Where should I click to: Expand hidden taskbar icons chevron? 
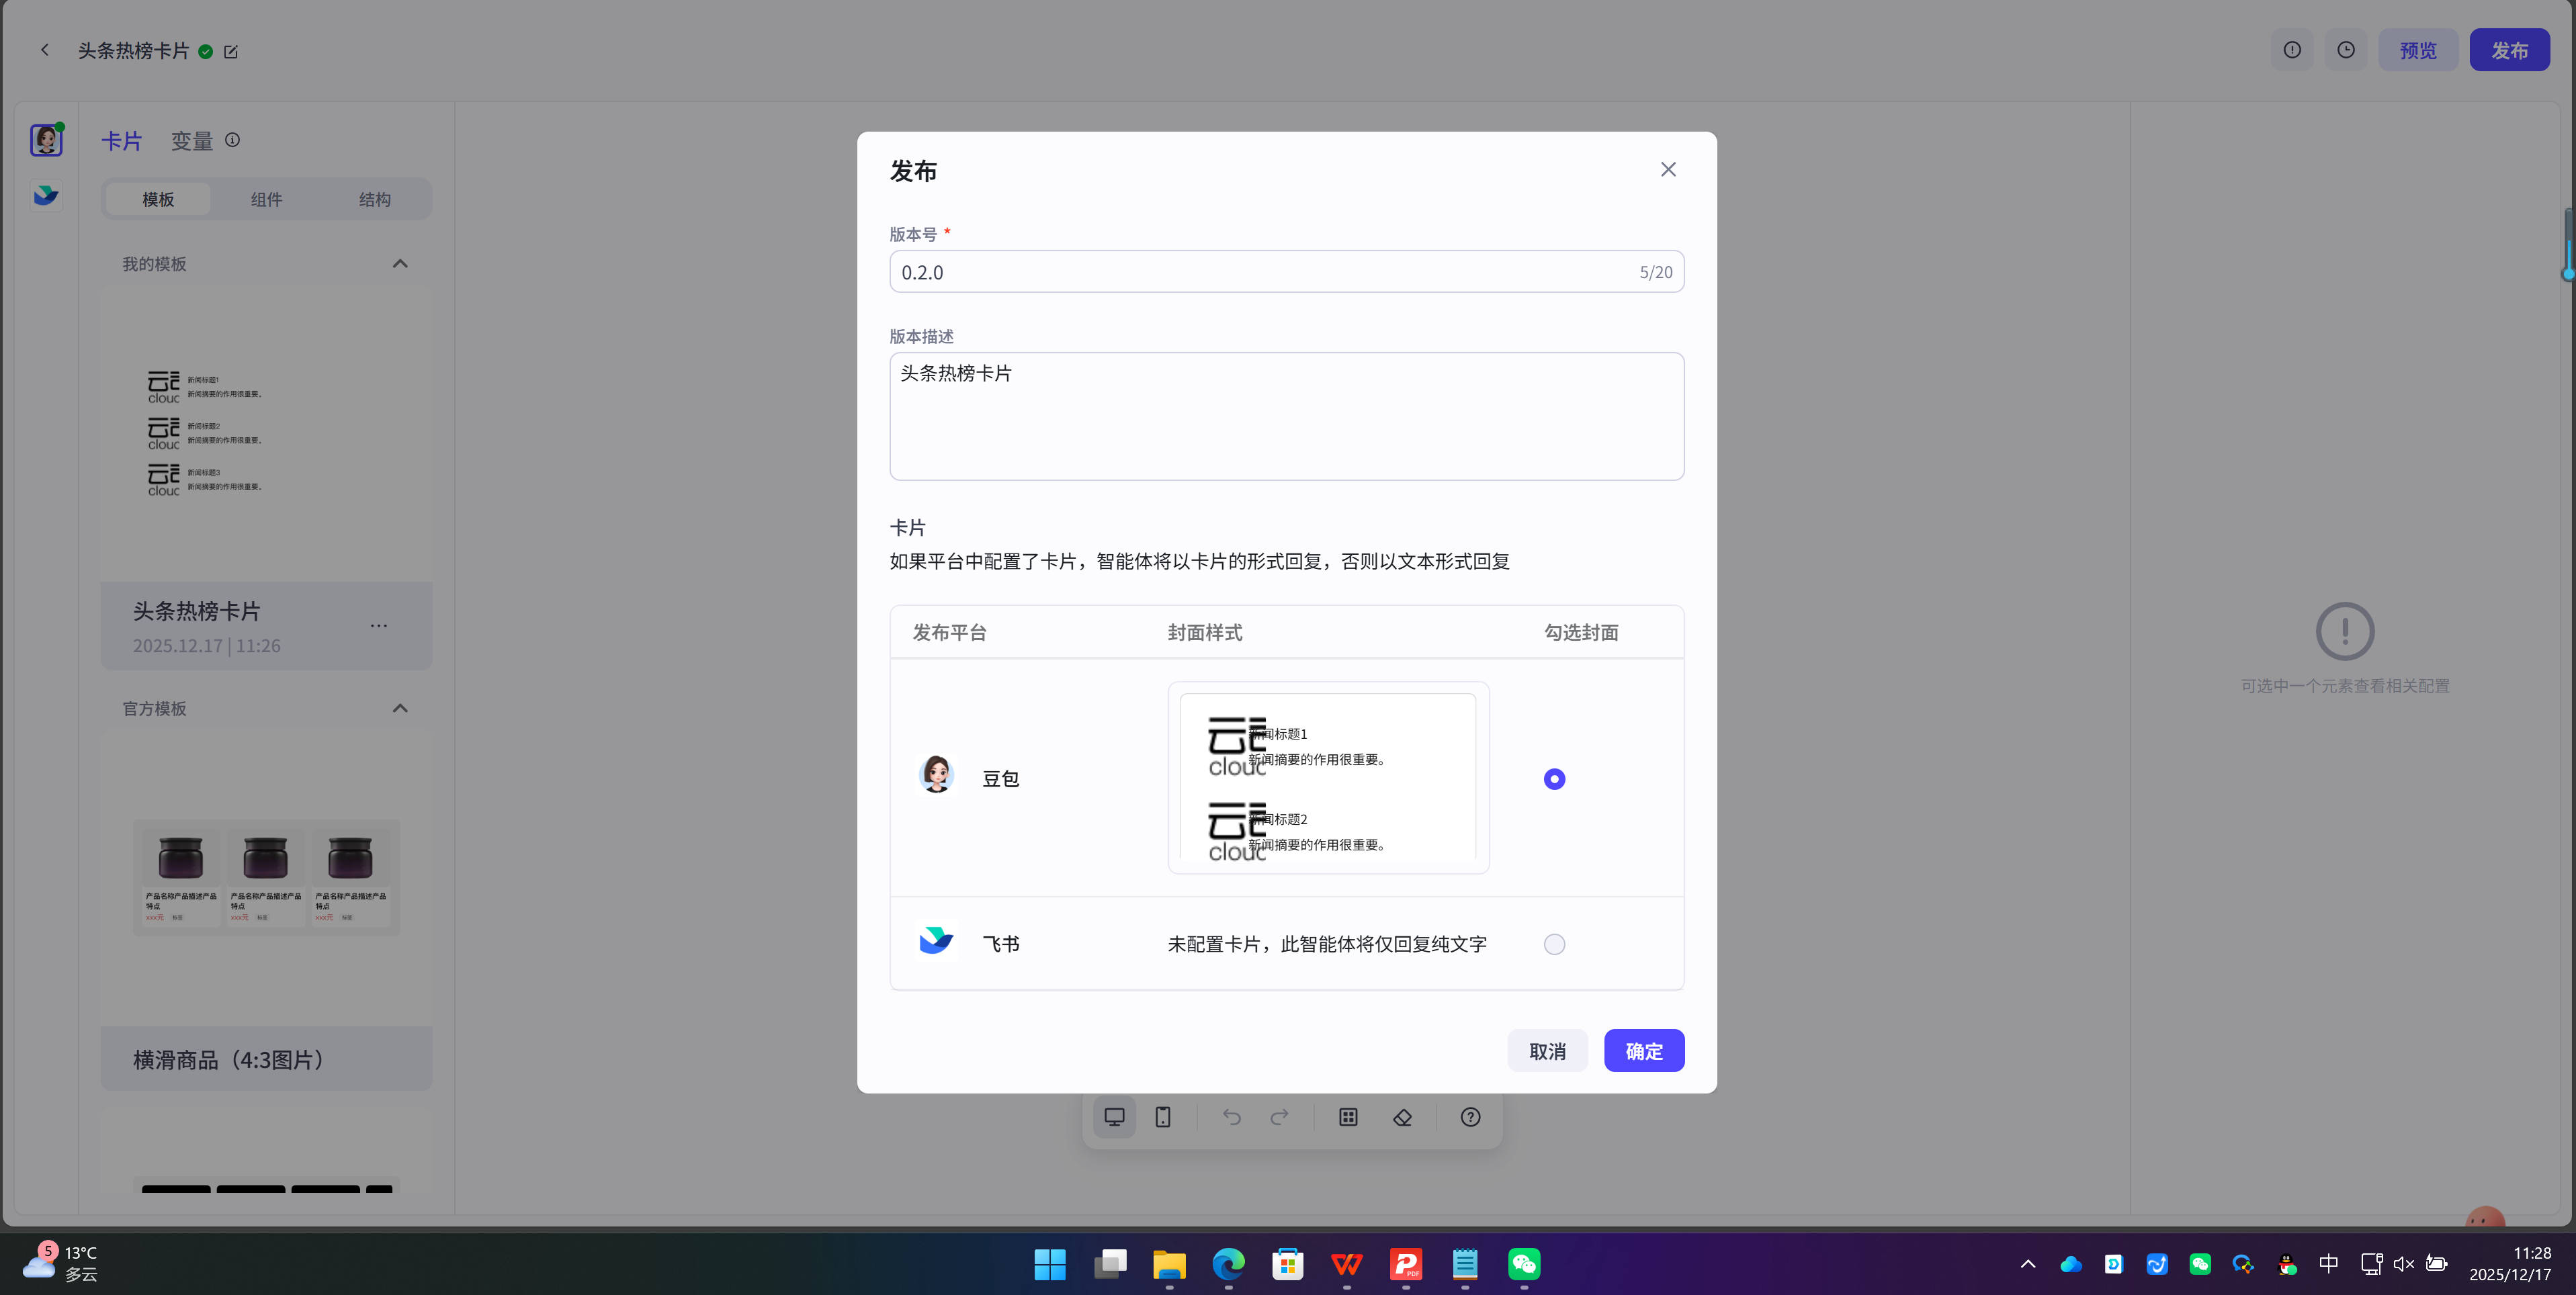coord(2028,1264)
